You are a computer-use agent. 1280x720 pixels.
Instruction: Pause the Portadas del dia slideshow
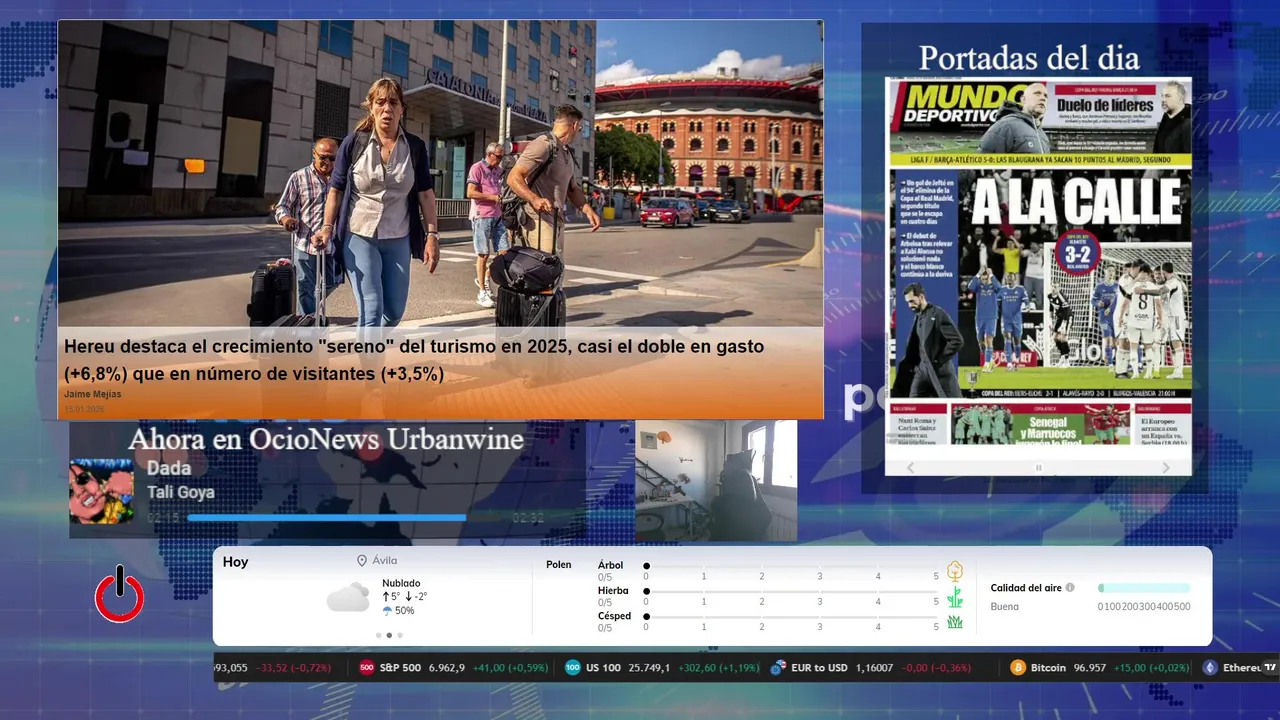[1038, 467]
